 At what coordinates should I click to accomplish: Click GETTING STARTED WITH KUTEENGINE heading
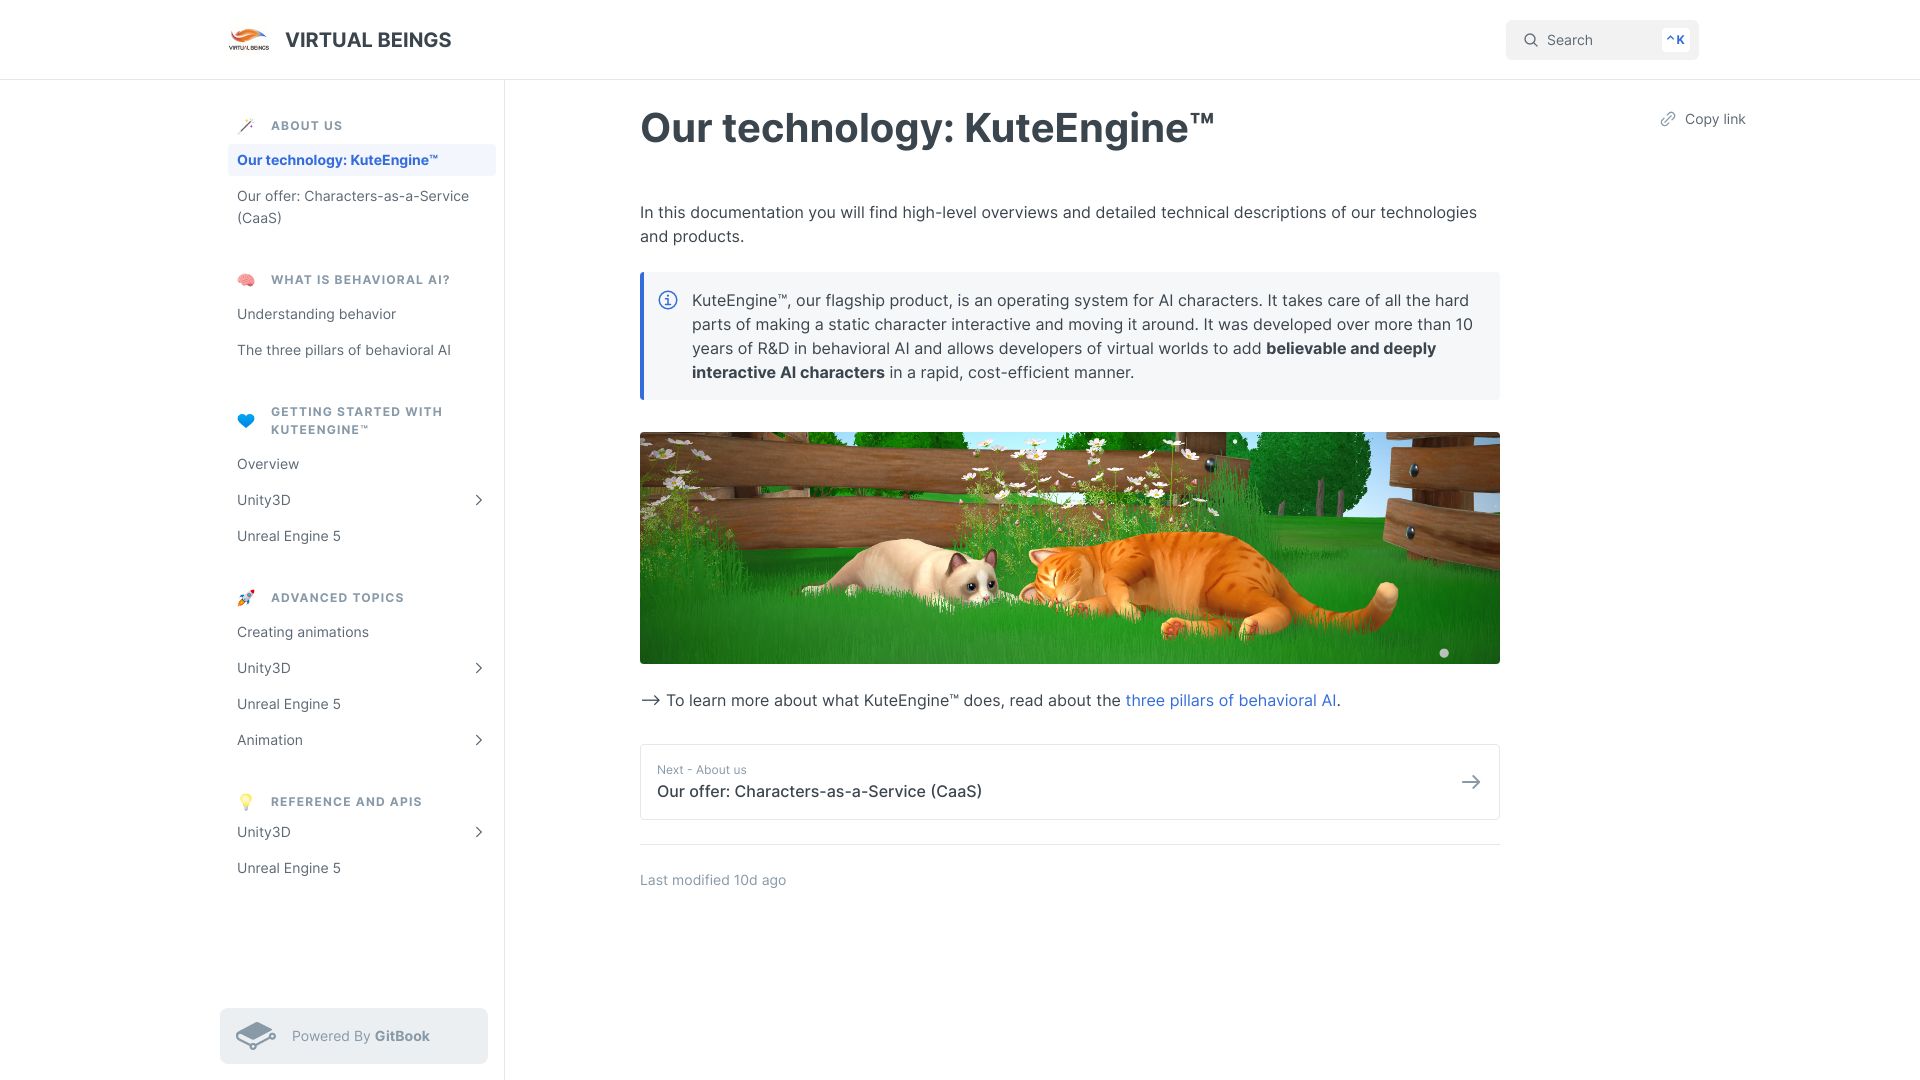pos(356,421)
